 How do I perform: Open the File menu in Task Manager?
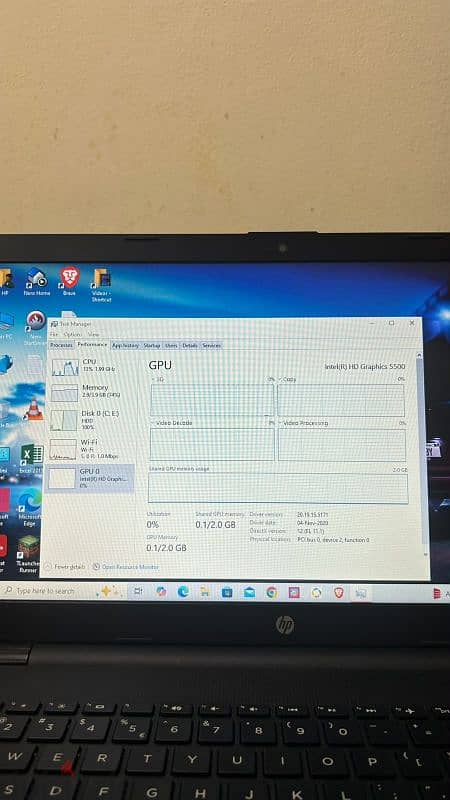click(54, 334)
